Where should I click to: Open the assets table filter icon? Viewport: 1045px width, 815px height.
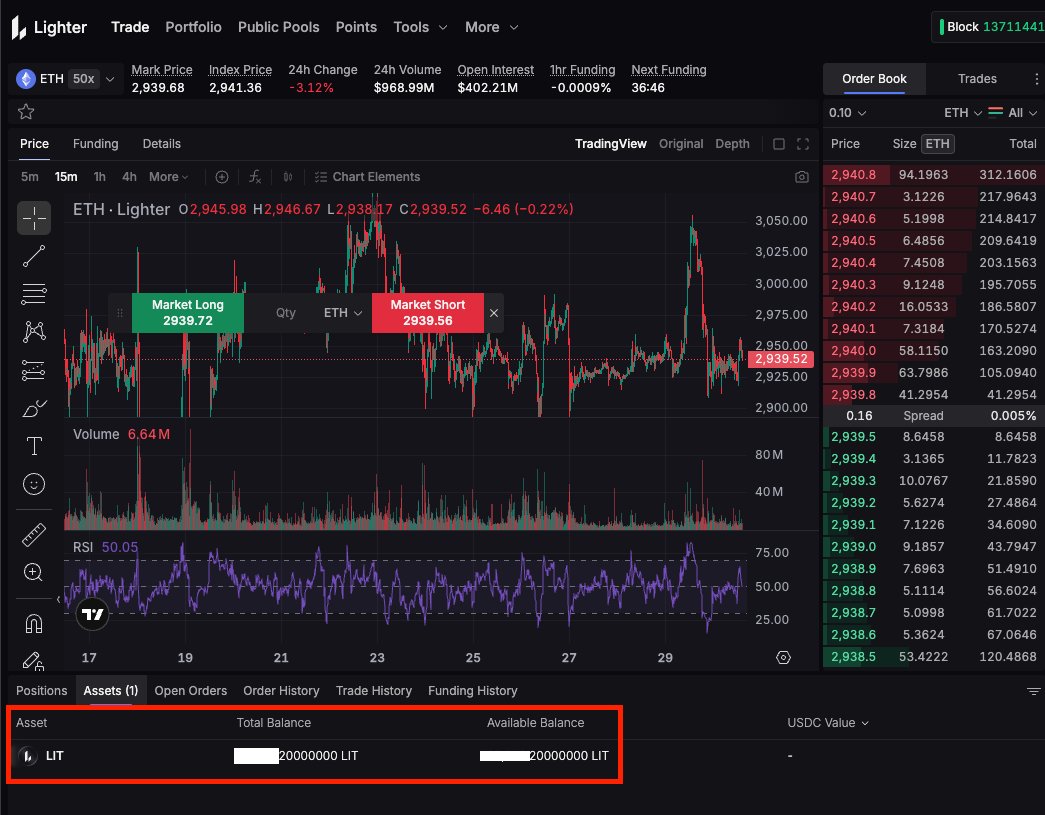1033,691
